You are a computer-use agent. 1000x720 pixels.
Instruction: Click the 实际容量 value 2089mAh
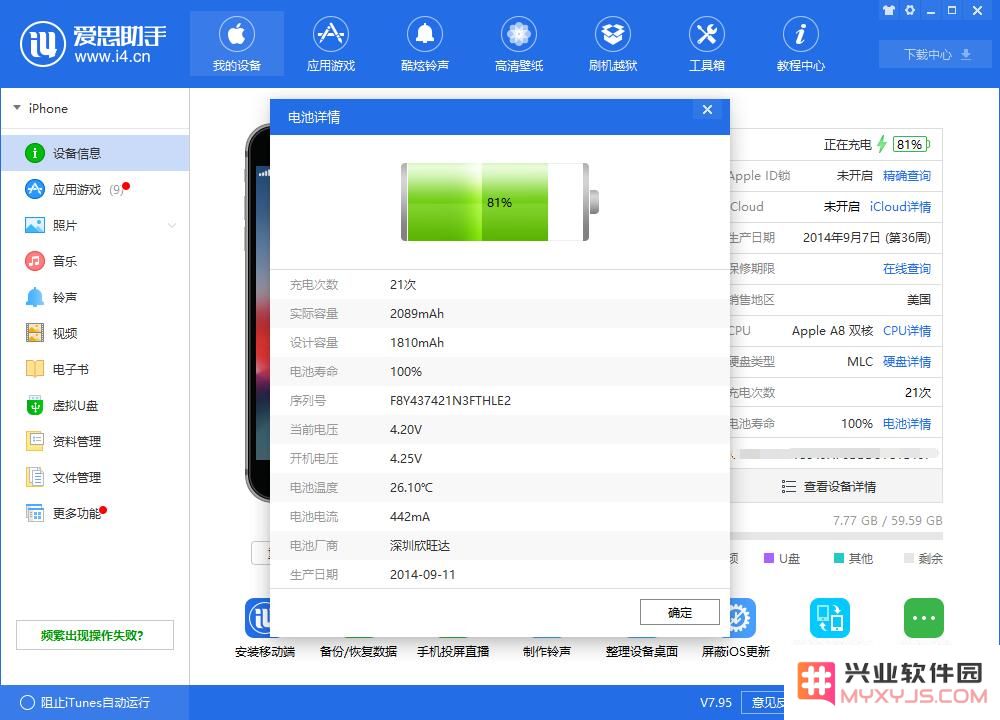pos(416,314)
